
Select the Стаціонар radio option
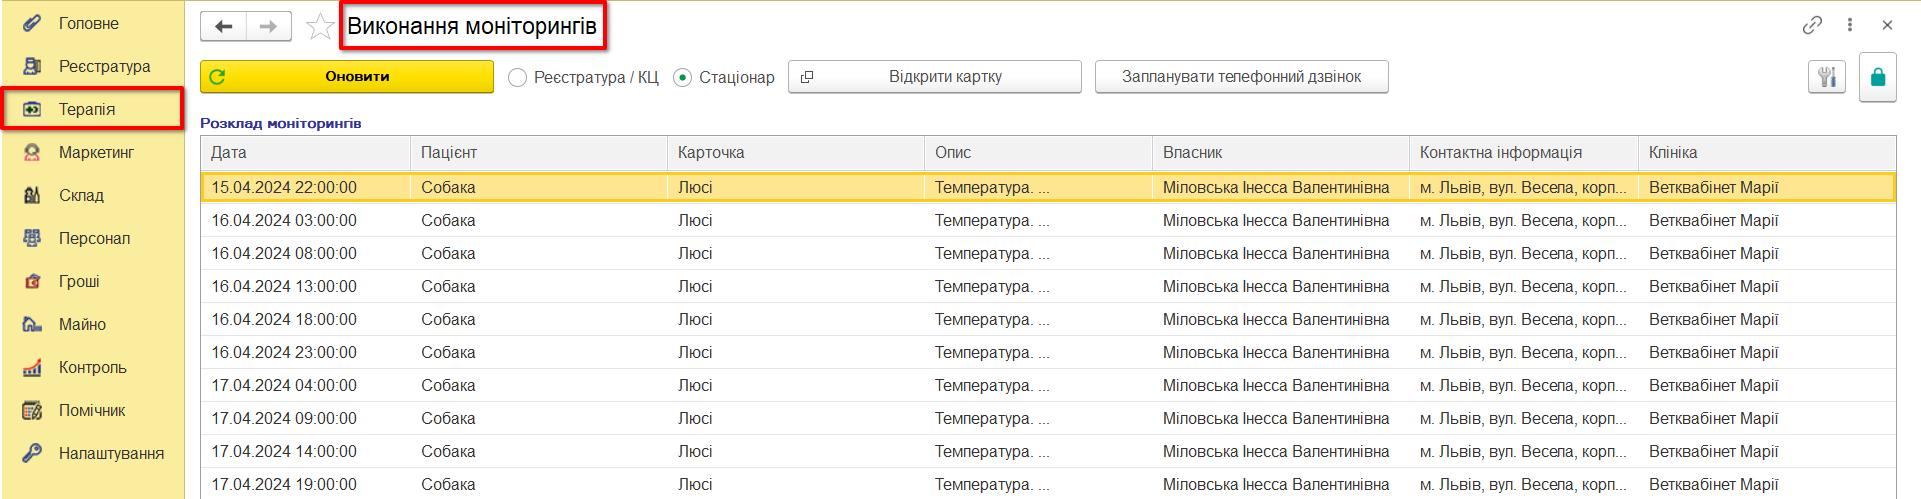(725, 77)
